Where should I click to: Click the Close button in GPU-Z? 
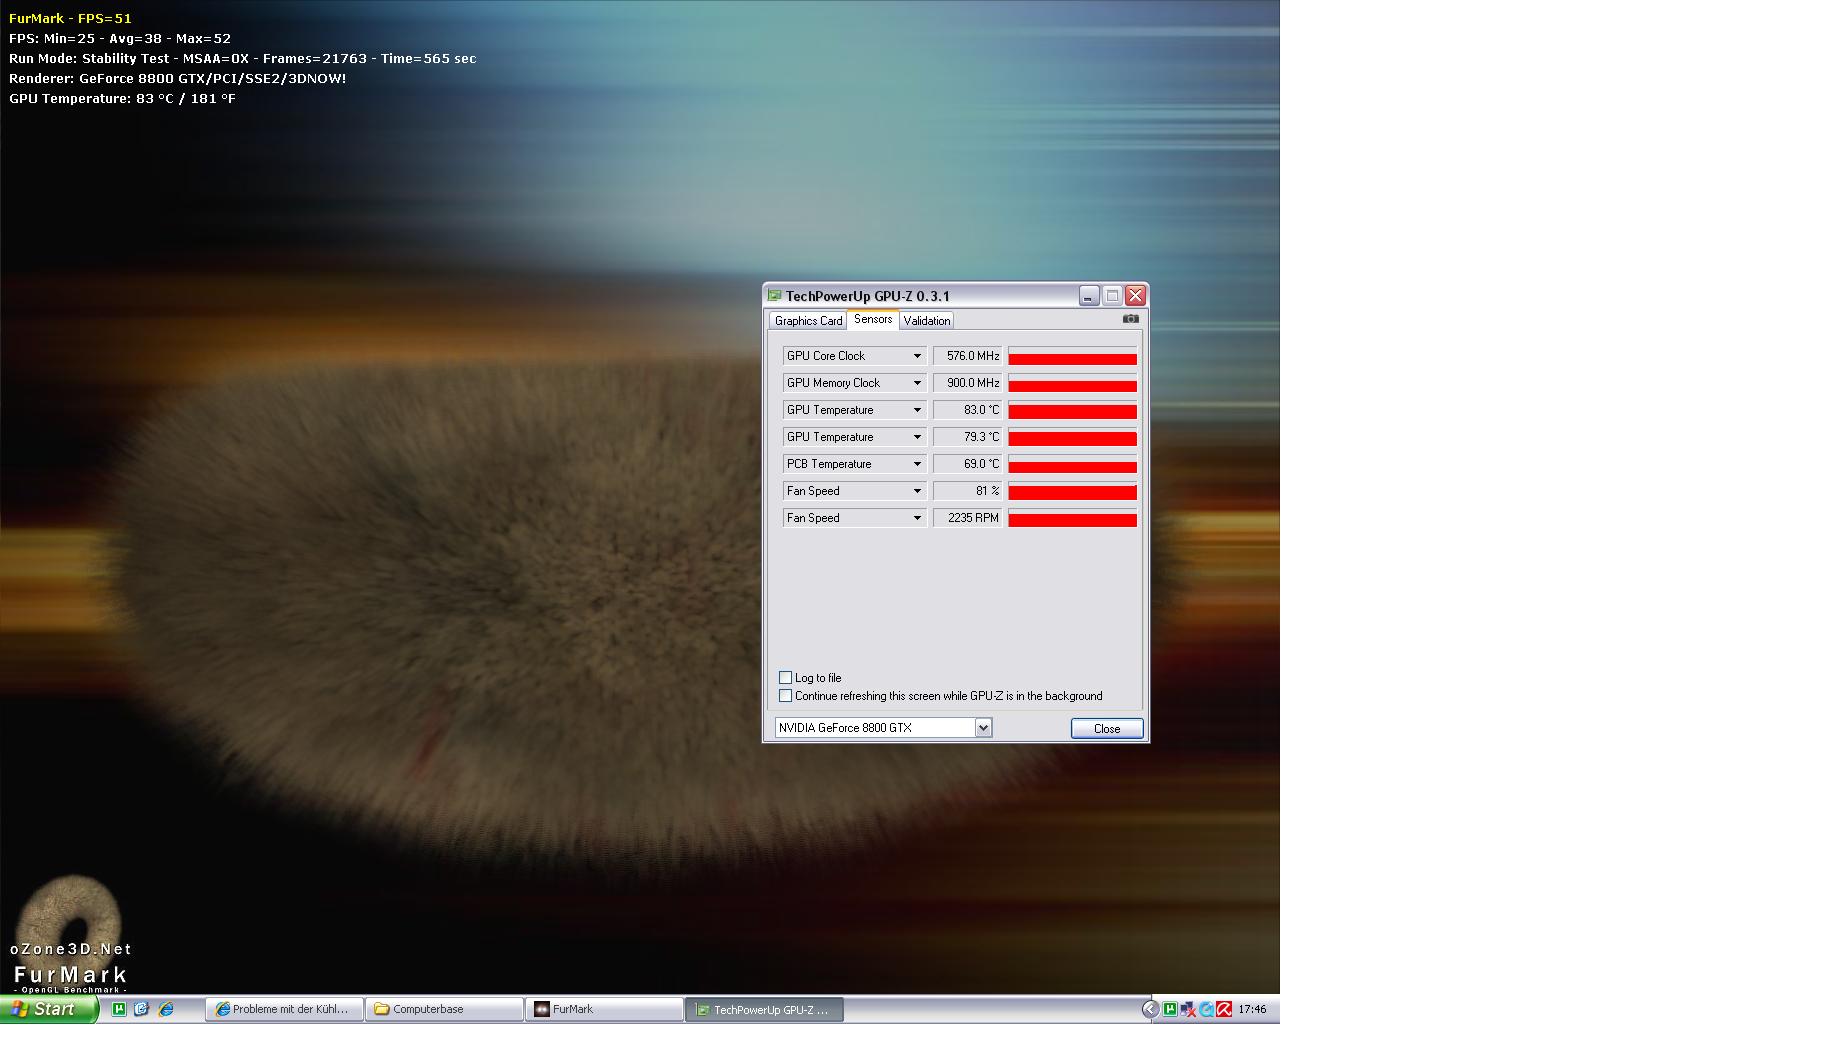[x=1107, y=728]
